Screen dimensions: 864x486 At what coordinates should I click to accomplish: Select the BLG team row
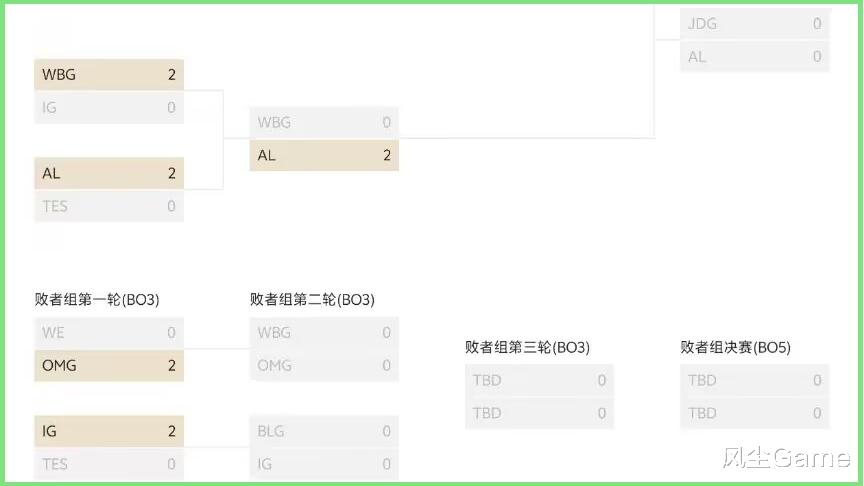click(x=324, y=431)
